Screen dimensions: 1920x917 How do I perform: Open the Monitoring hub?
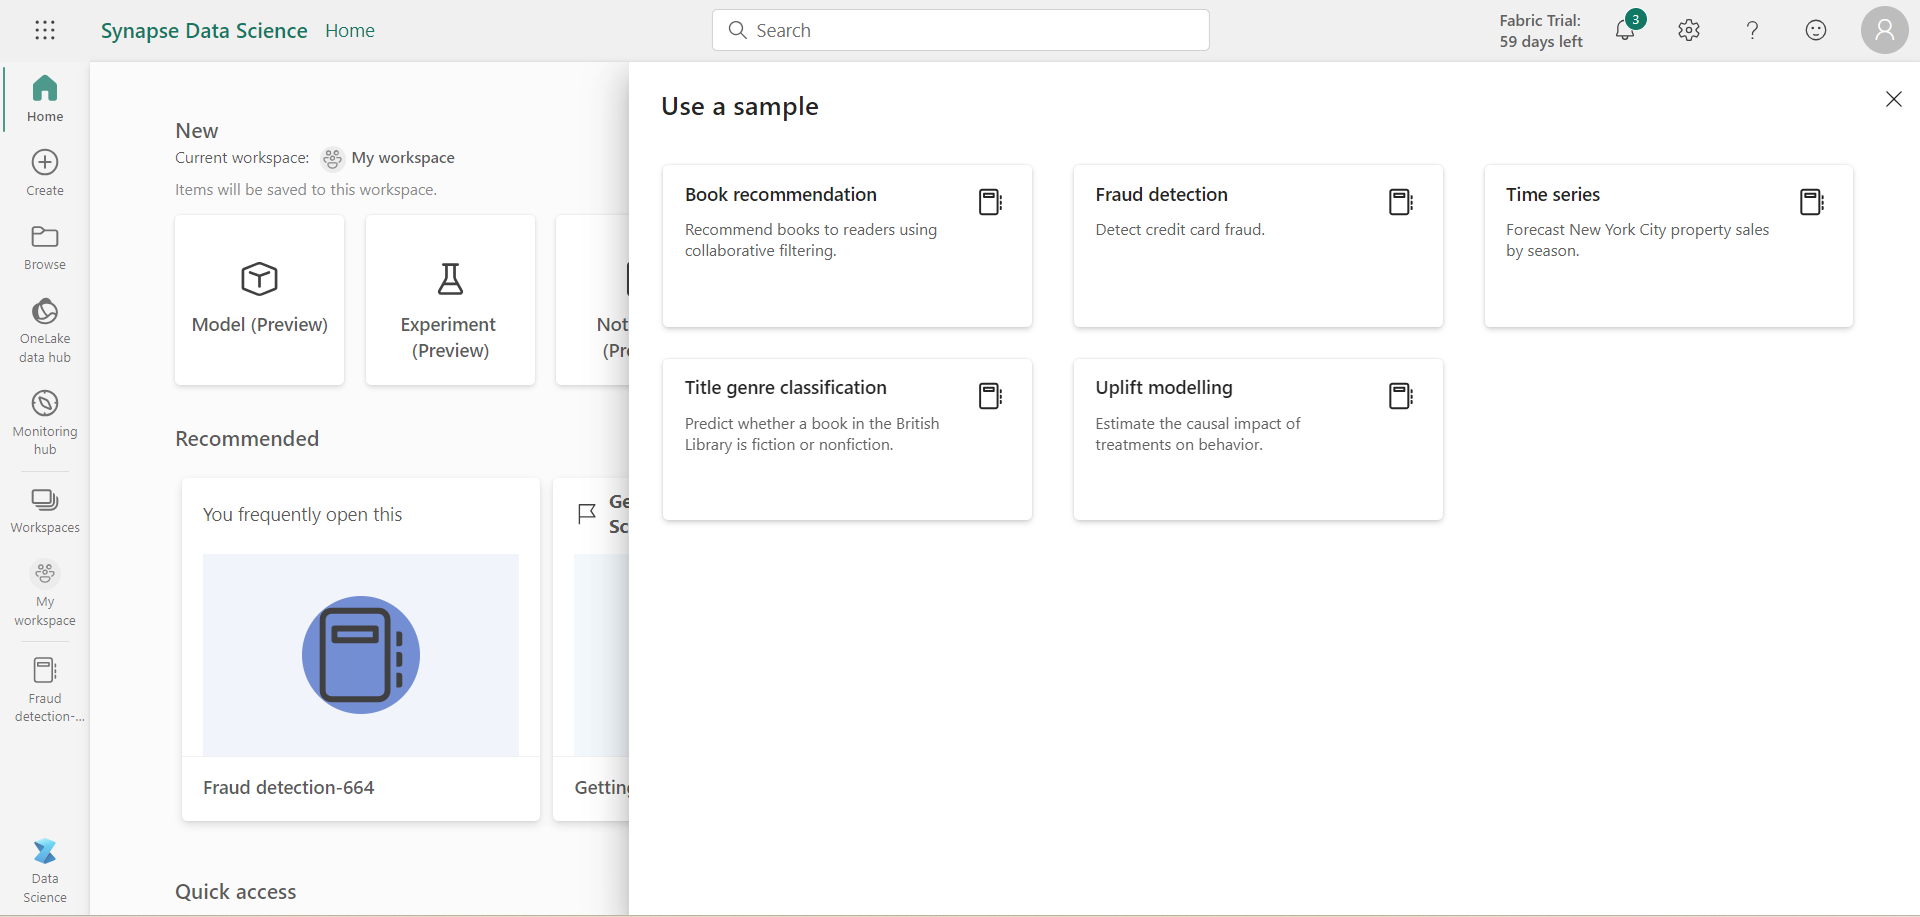pyautogui.click(x=45, y=420)
